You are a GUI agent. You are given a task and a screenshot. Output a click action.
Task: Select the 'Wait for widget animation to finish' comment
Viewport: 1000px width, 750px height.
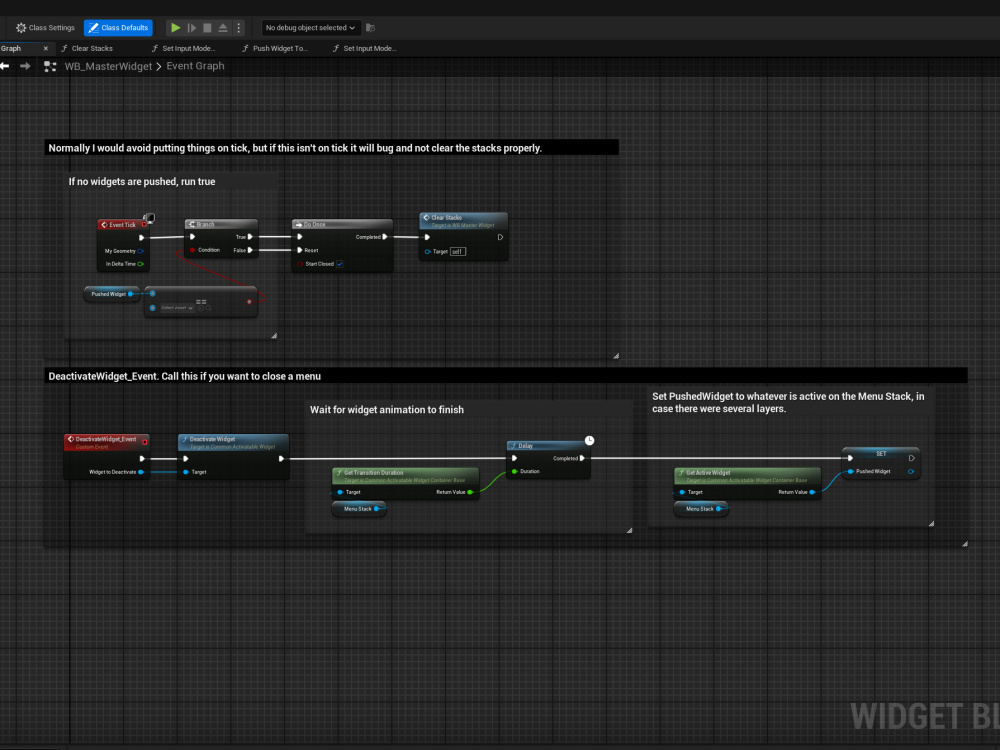pyautogui.click(x=386, y=410)
